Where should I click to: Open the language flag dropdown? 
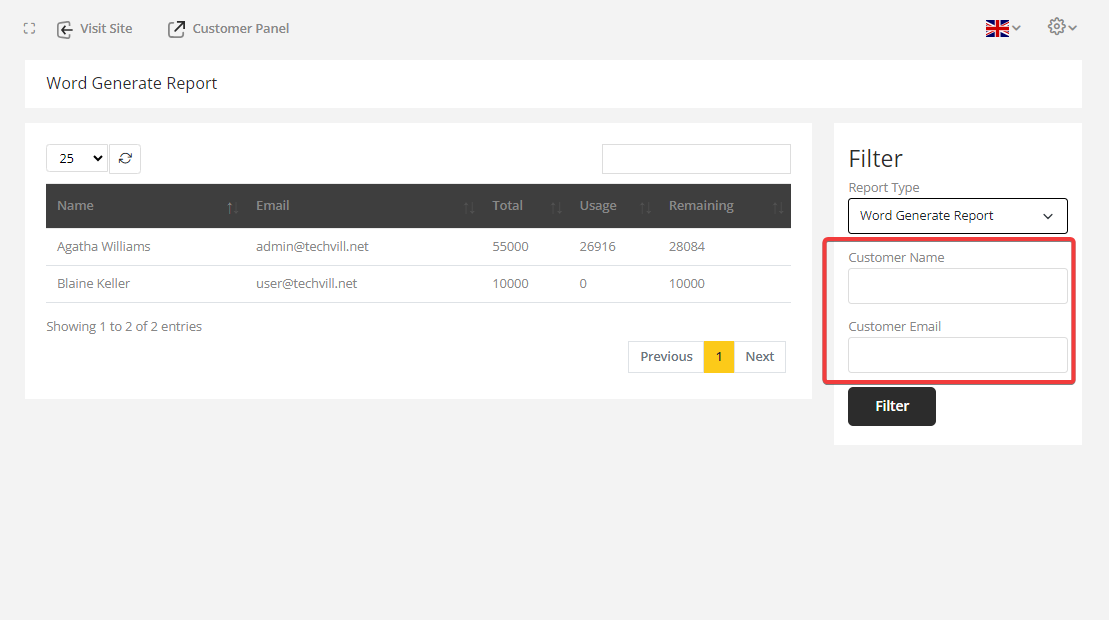(1002, 28)
